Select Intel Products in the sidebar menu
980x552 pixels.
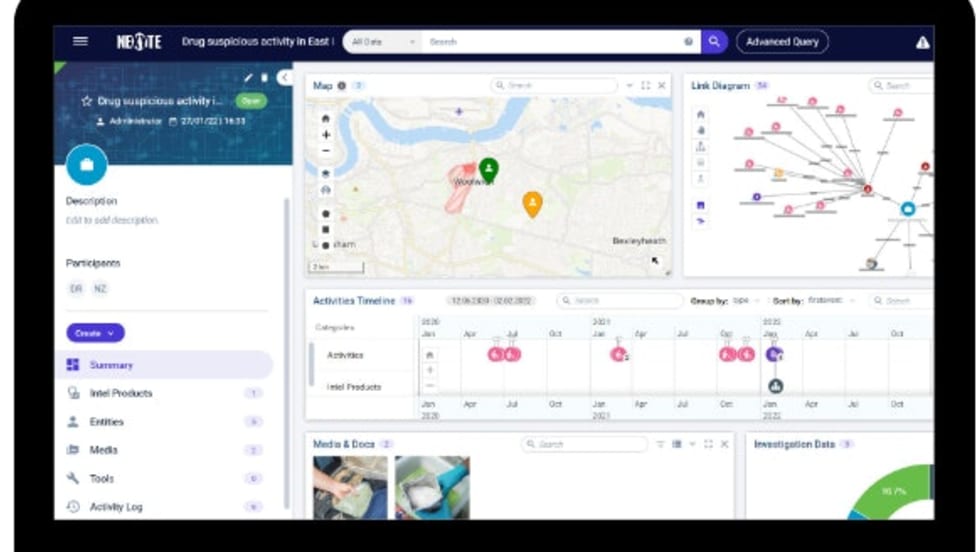point(121,393)
